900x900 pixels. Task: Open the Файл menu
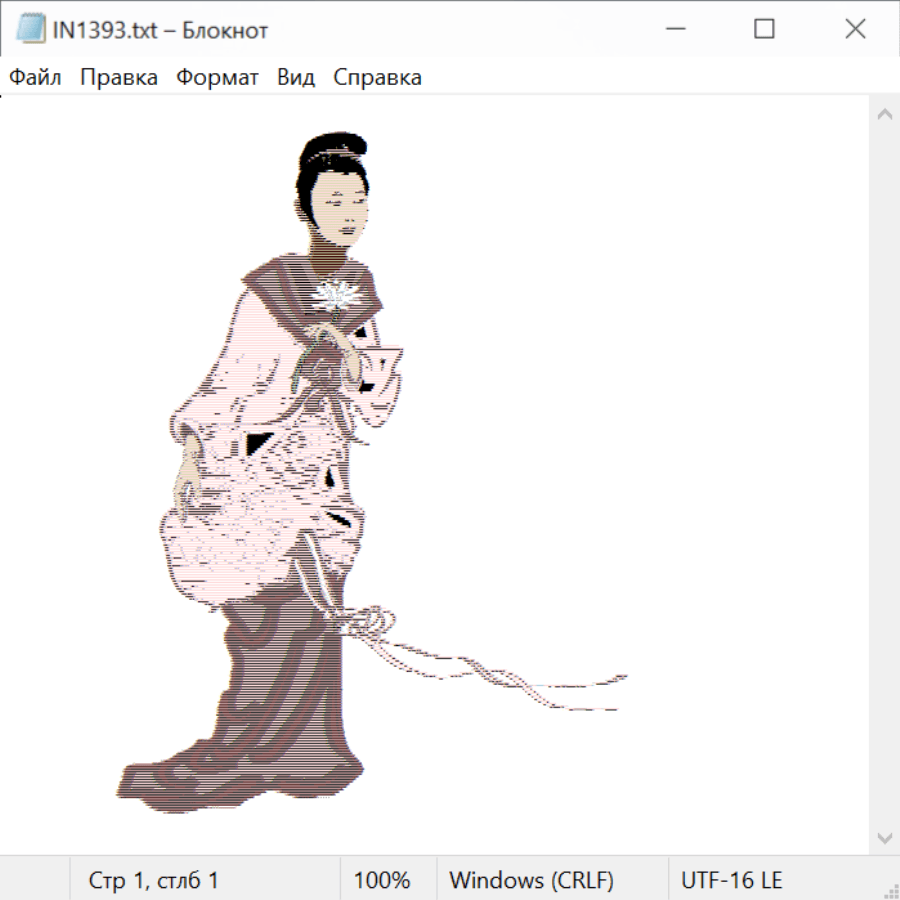coord(36,77)
